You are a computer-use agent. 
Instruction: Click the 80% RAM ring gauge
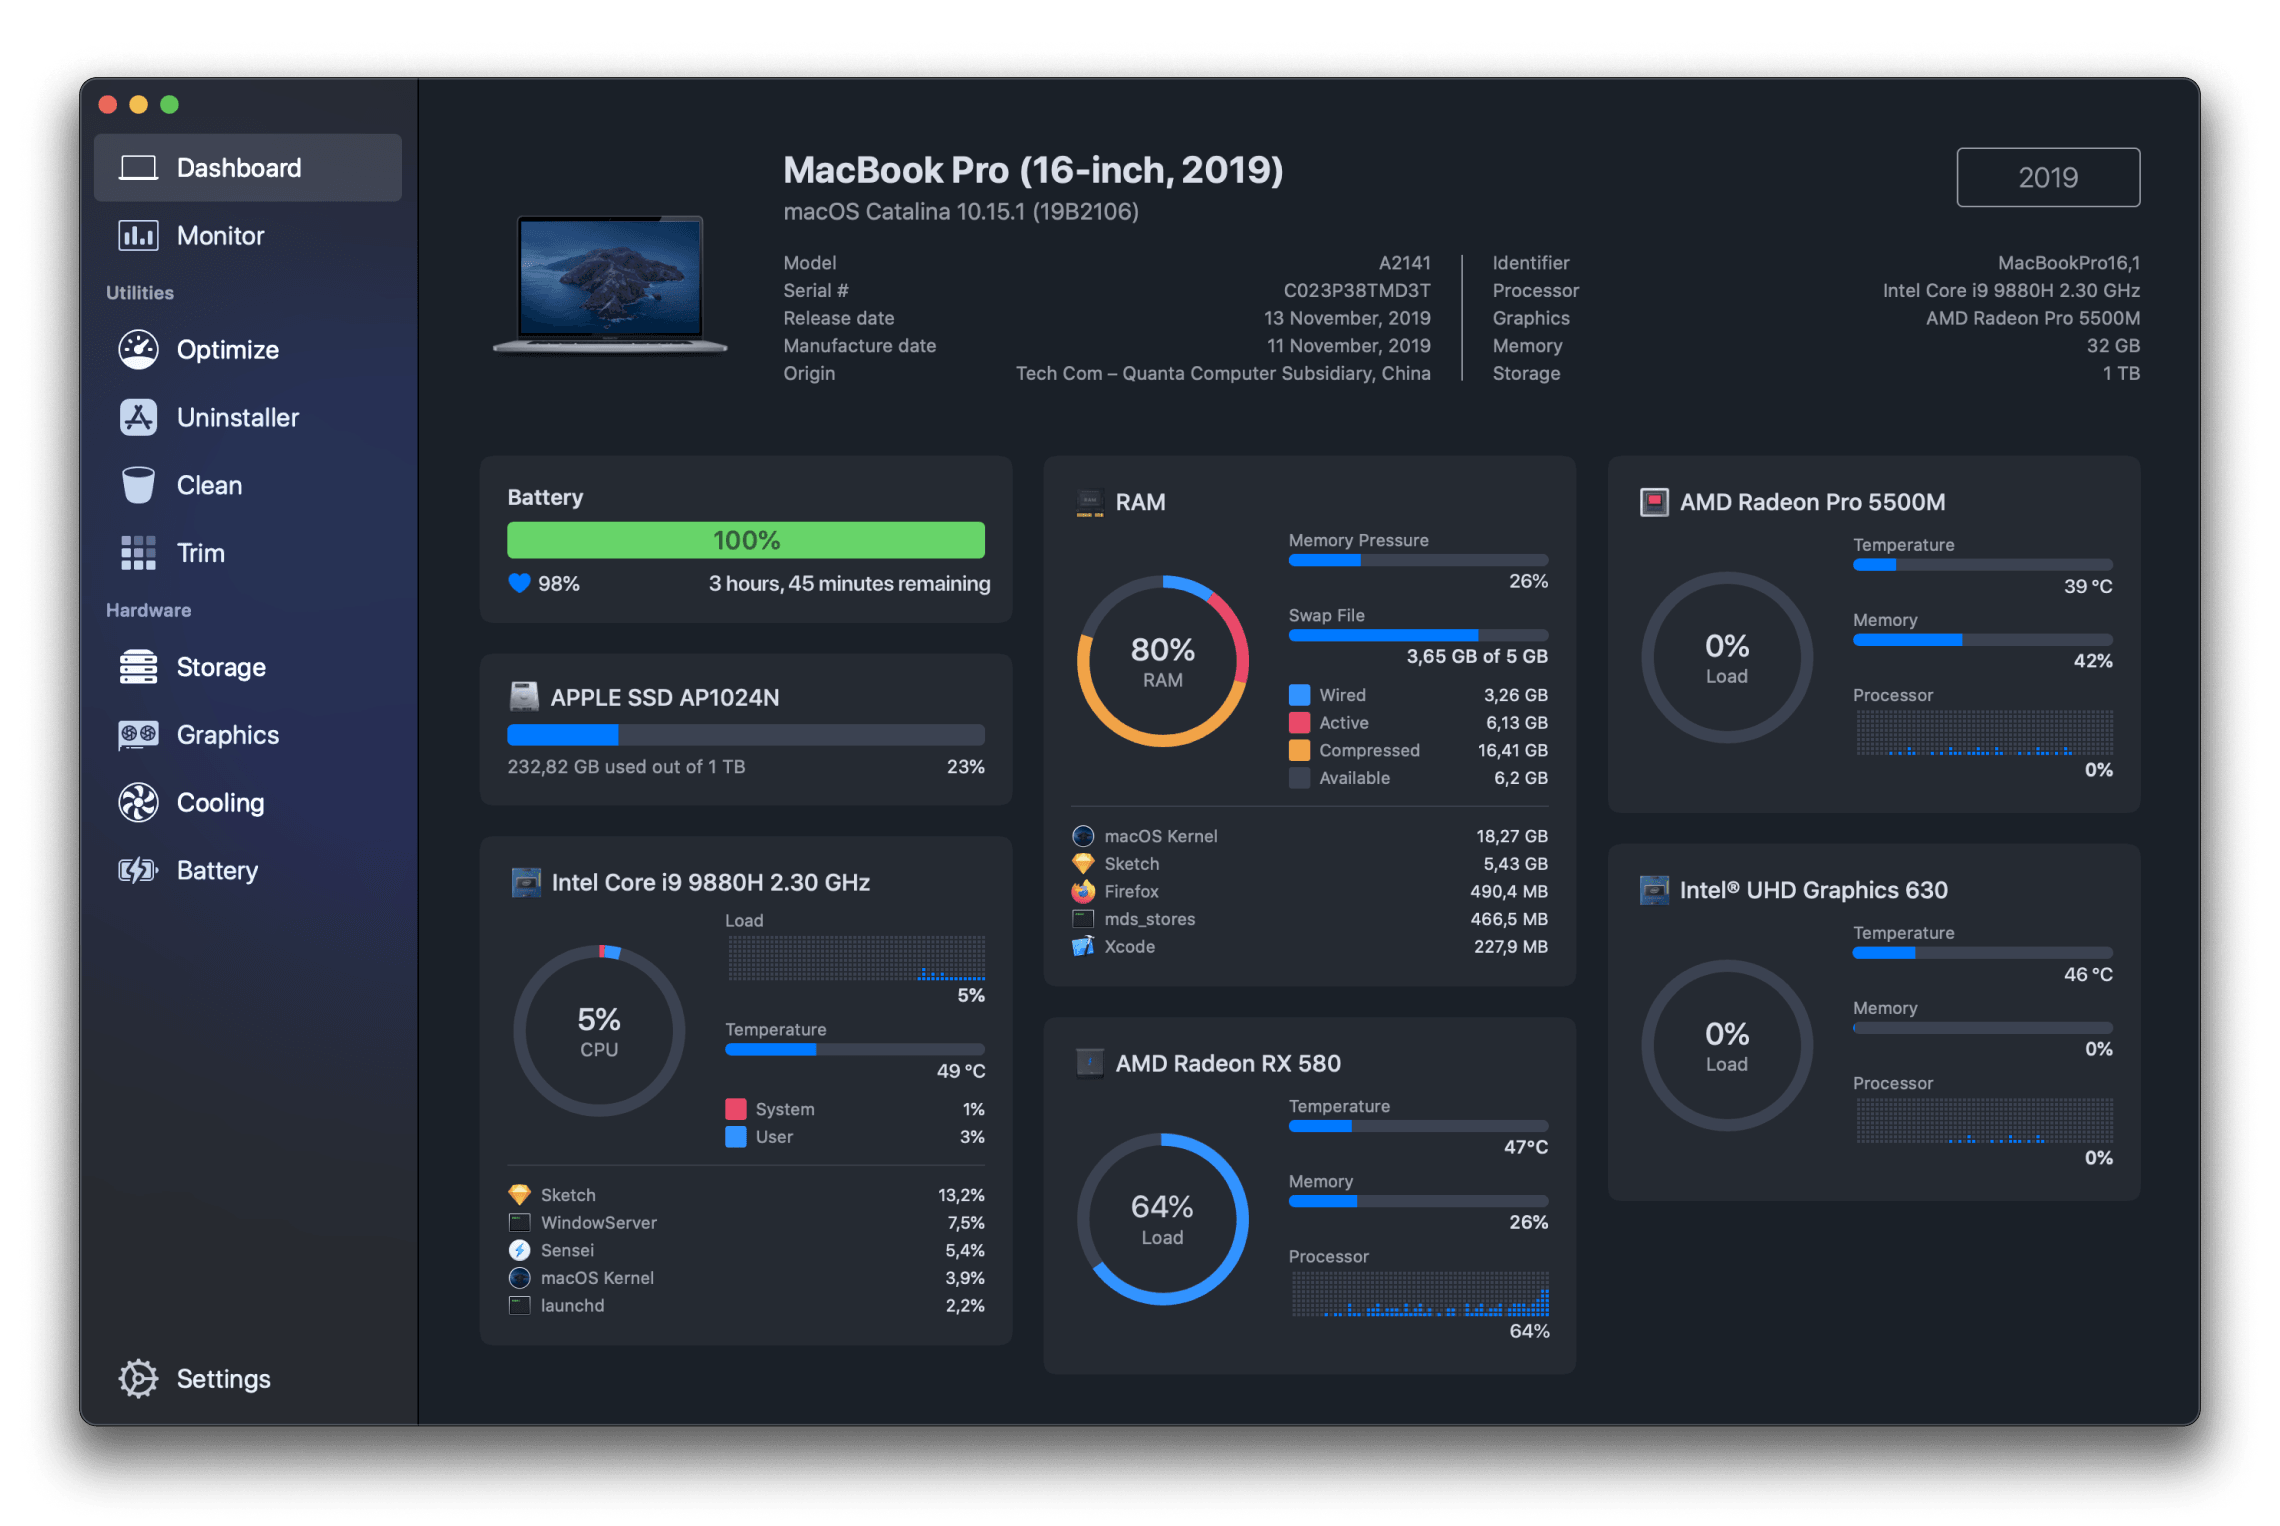click(1162, 661)
